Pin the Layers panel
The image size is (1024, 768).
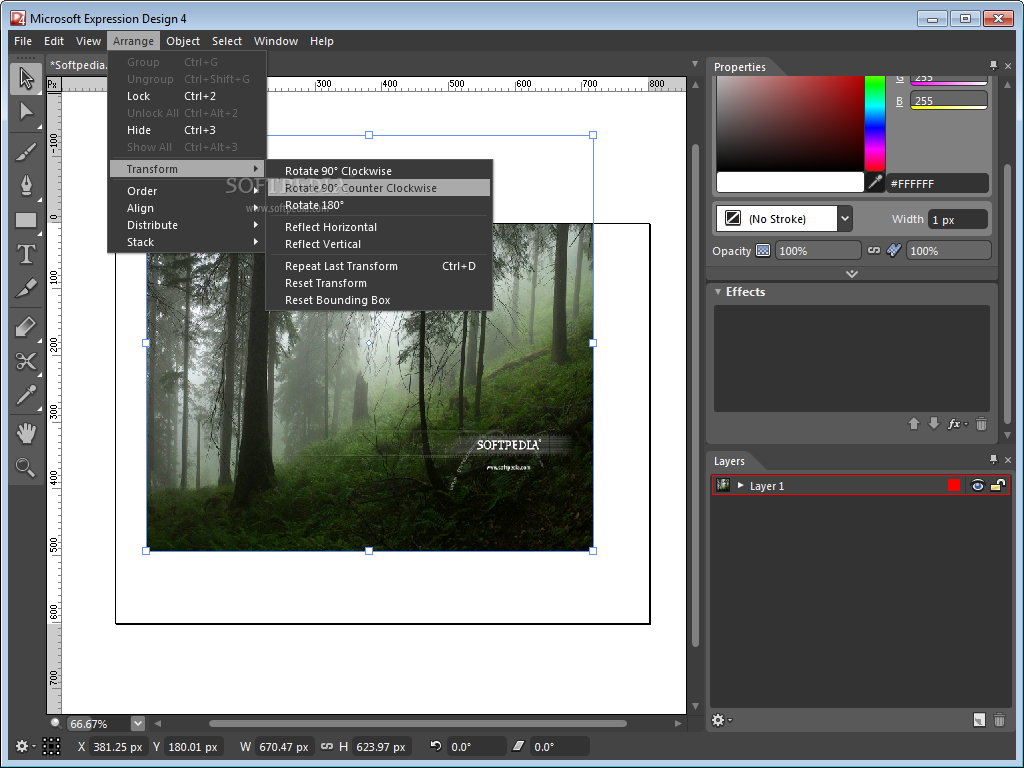993,459
